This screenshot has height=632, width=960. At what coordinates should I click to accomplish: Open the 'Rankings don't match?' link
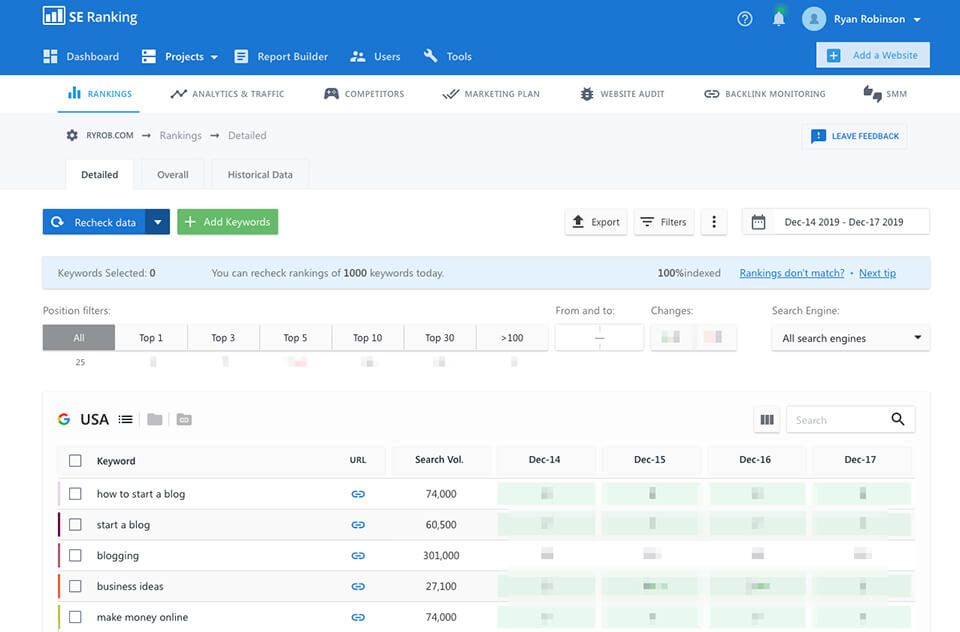[x=791, y=272]
